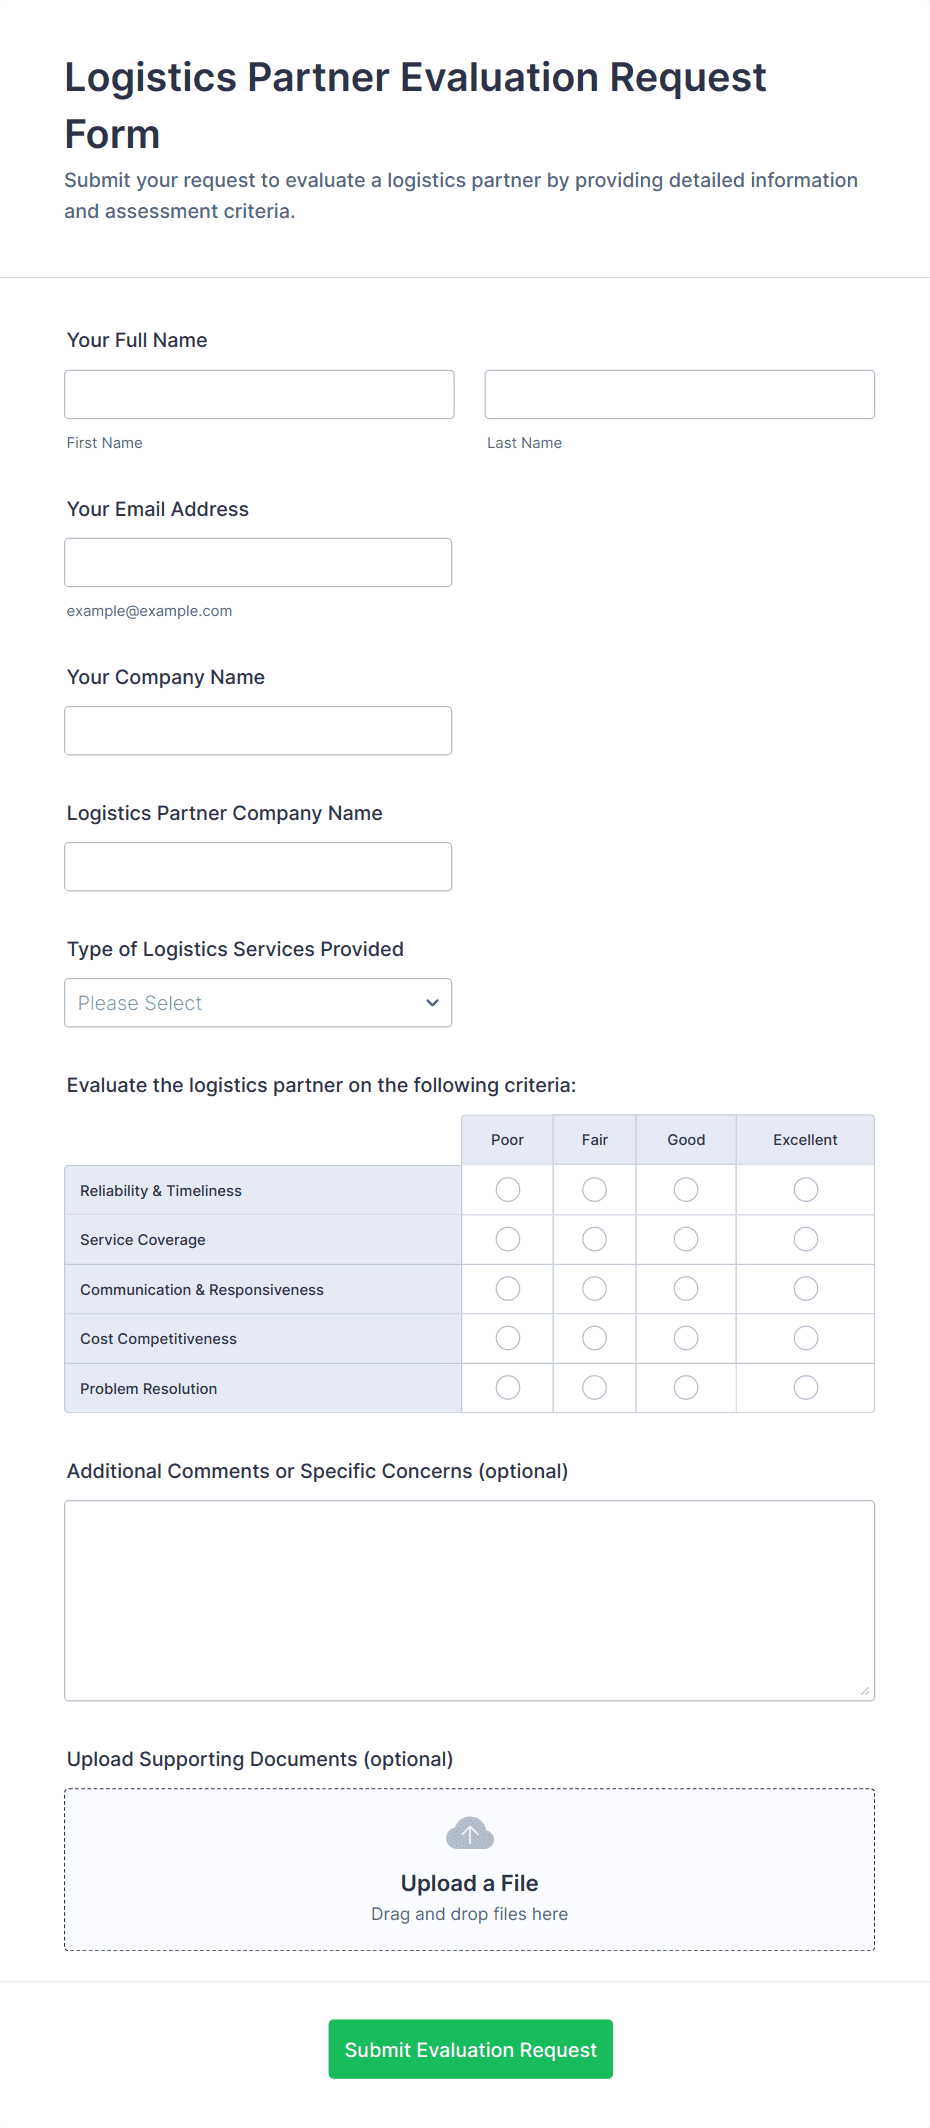Viewport: 930px width, 2128px height.
Task: Rate Service Coverage as Fair
Action: click(x=594, y=1240)
